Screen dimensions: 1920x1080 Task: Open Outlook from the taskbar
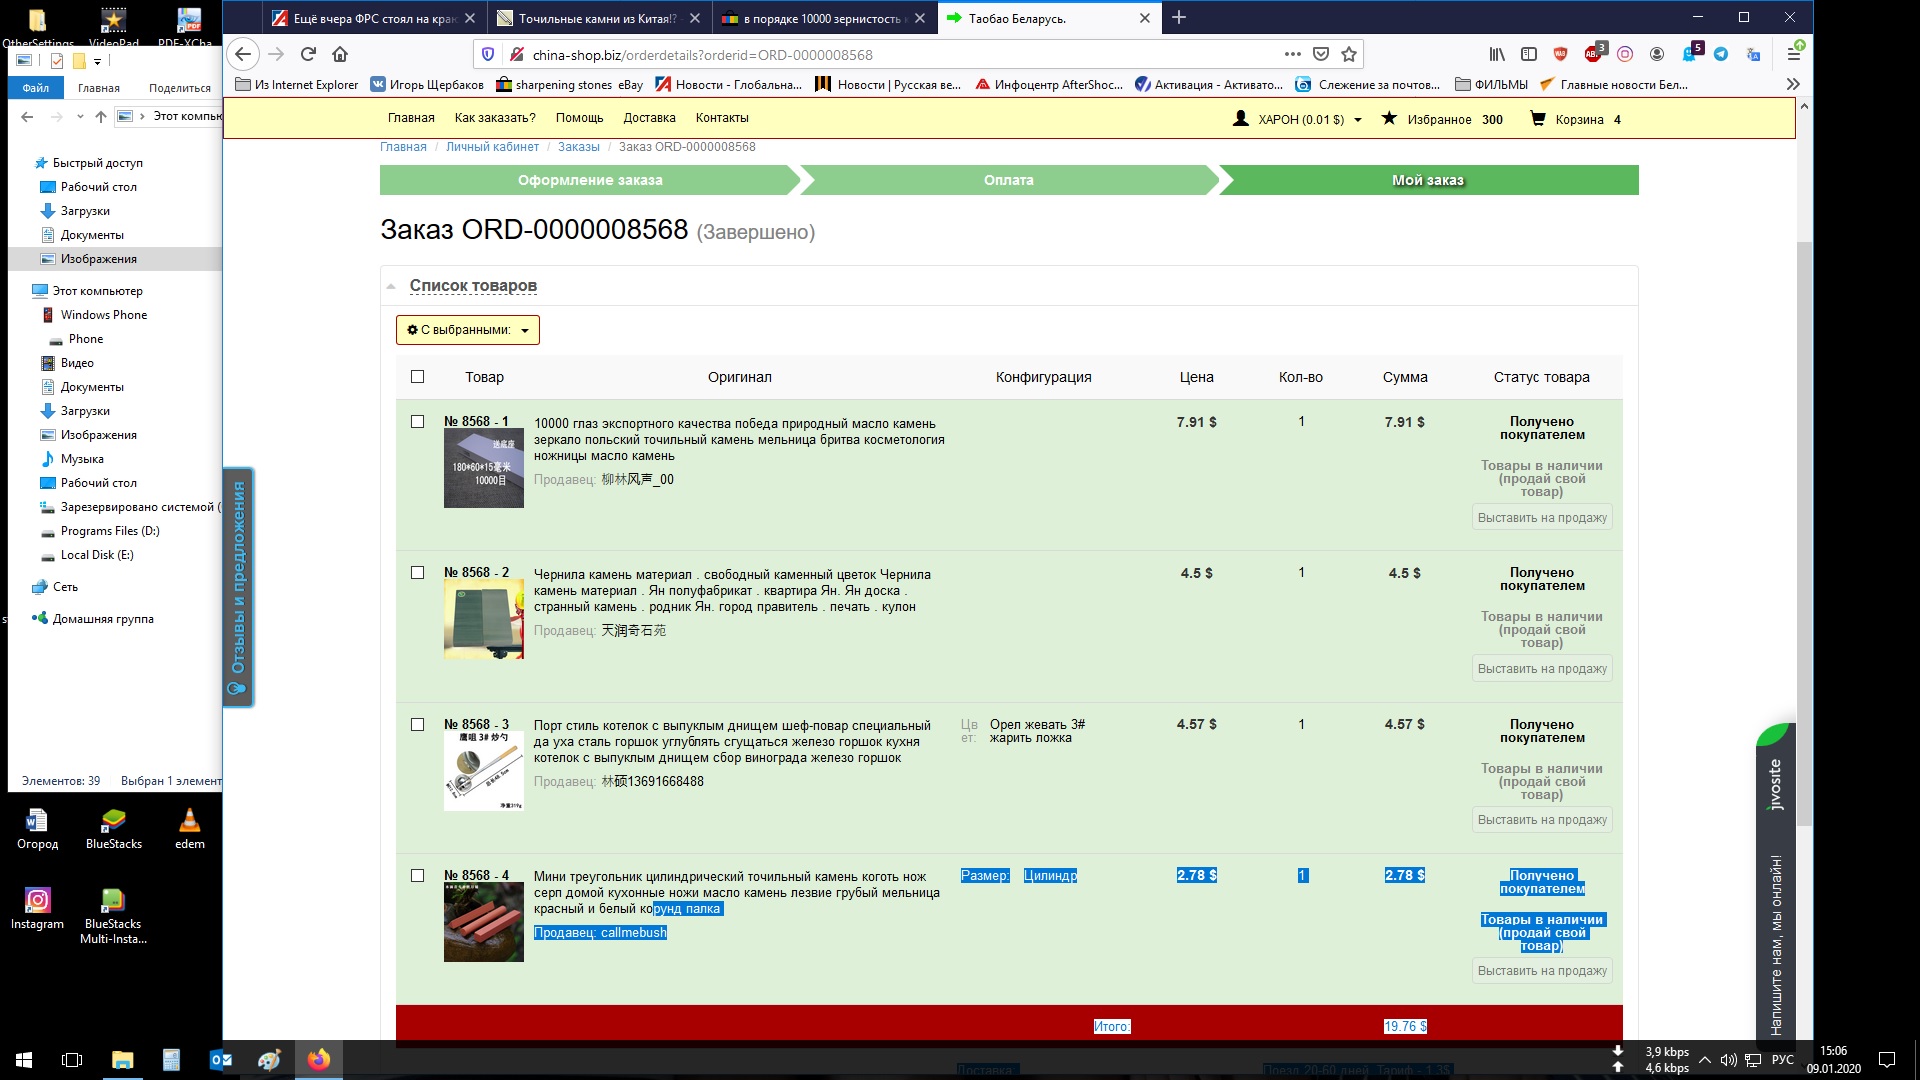tap(221, 1060)
